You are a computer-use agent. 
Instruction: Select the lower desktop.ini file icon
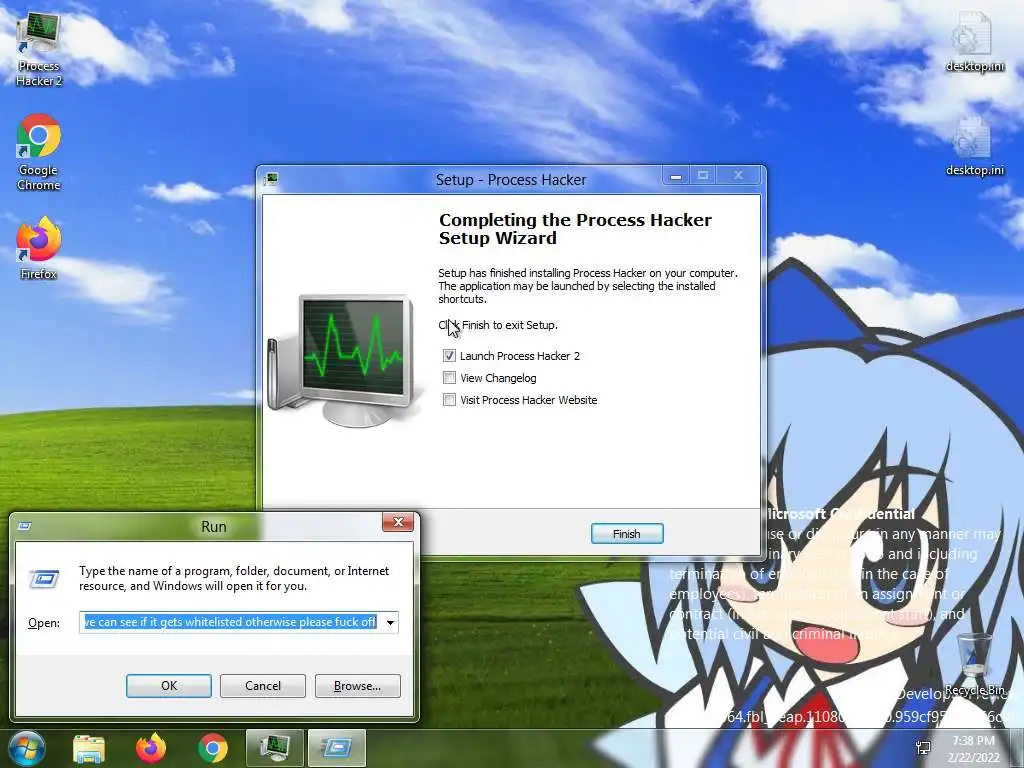(x=974, y=146)
